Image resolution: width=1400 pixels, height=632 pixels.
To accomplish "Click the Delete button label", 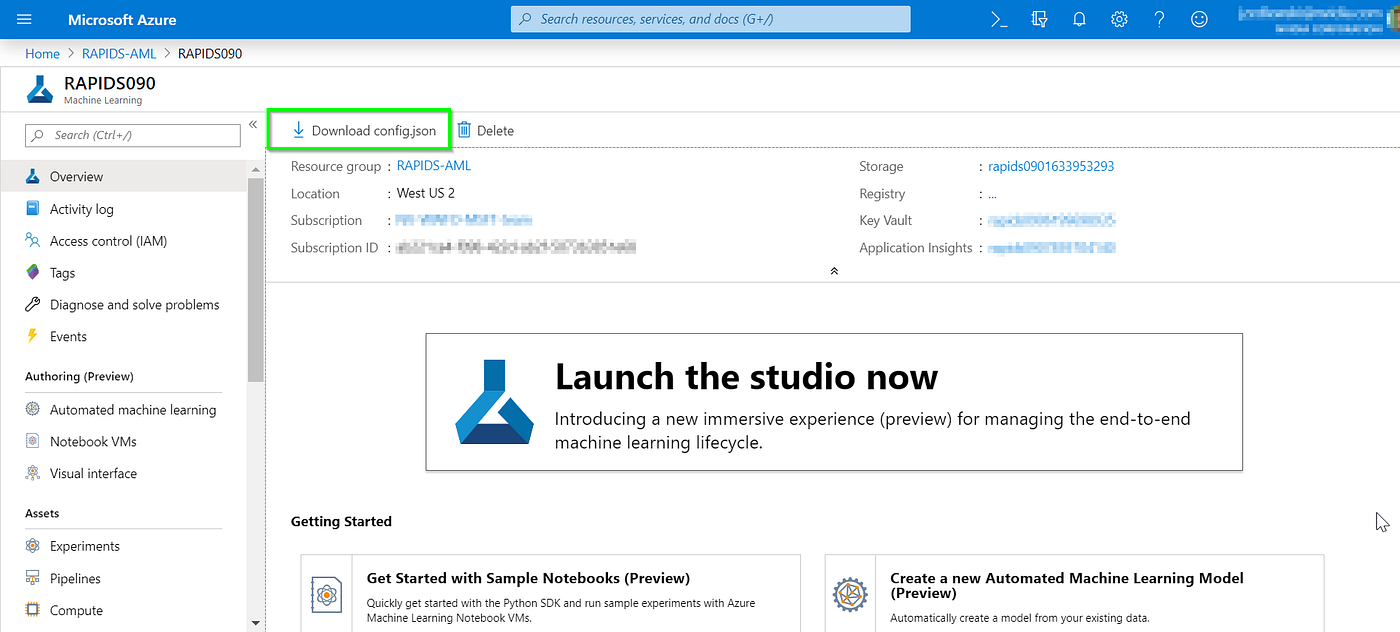I will (x=495, y=131).
